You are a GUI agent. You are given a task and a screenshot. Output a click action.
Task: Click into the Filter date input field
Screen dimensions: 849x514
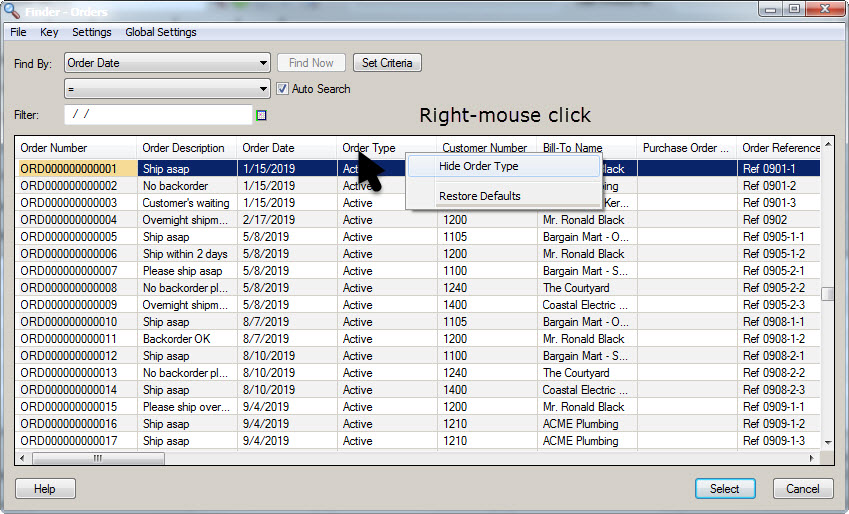[158, 114]
